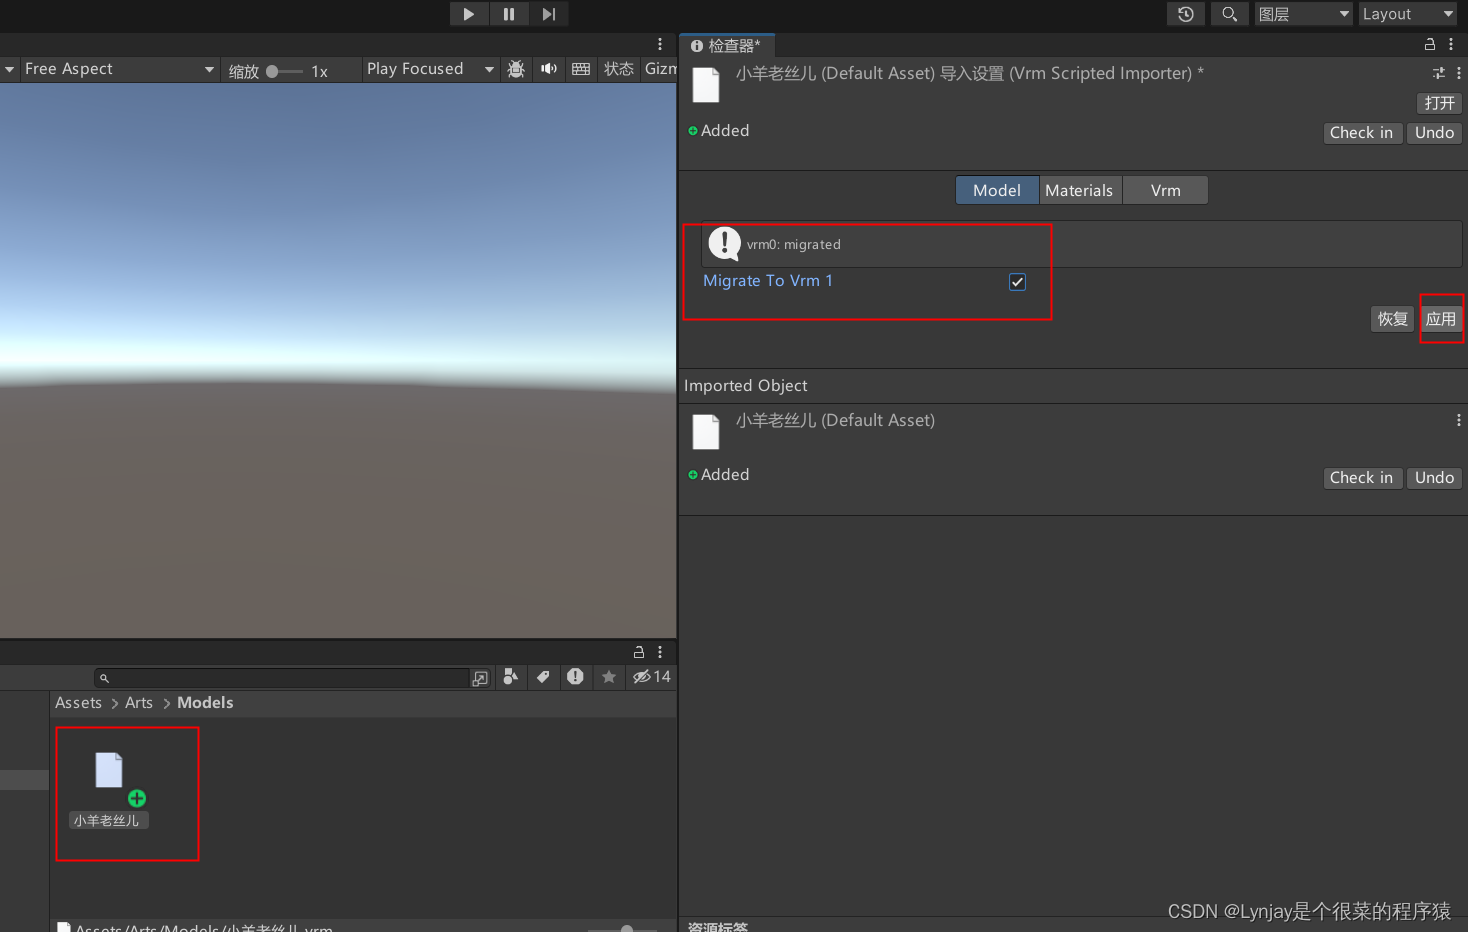Switch to the Materials tab
The width and height of the screenshot is (1468, 932).
pyautogui.click(x=1079, y=190)
